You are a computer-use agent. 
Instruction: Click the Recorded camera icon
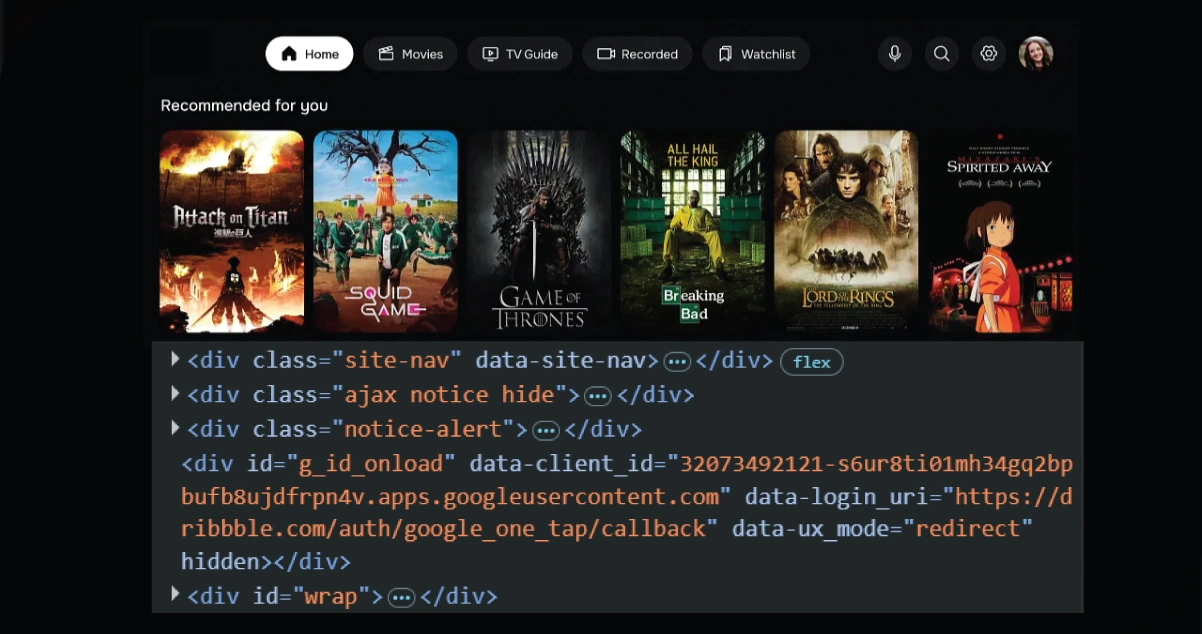tap(605, 54)
